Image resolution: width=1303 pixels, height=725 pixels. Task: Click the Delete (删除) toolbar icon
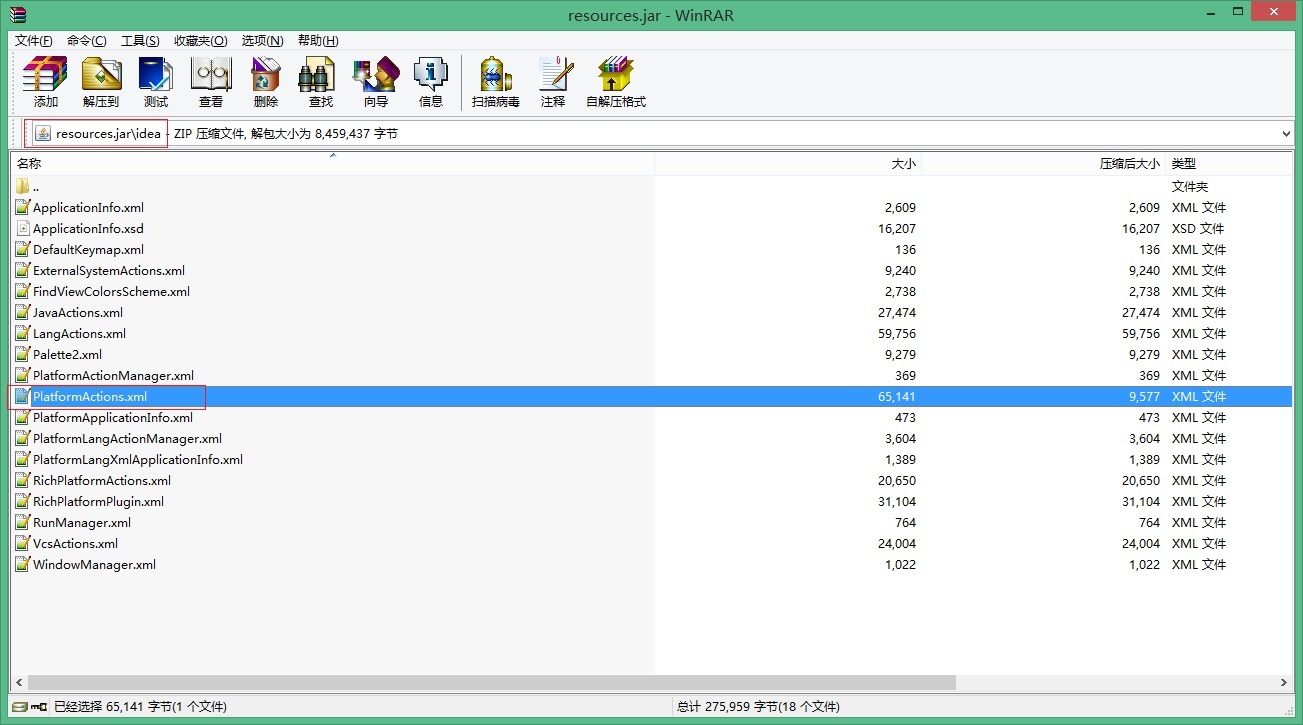(x=266, y=82)
